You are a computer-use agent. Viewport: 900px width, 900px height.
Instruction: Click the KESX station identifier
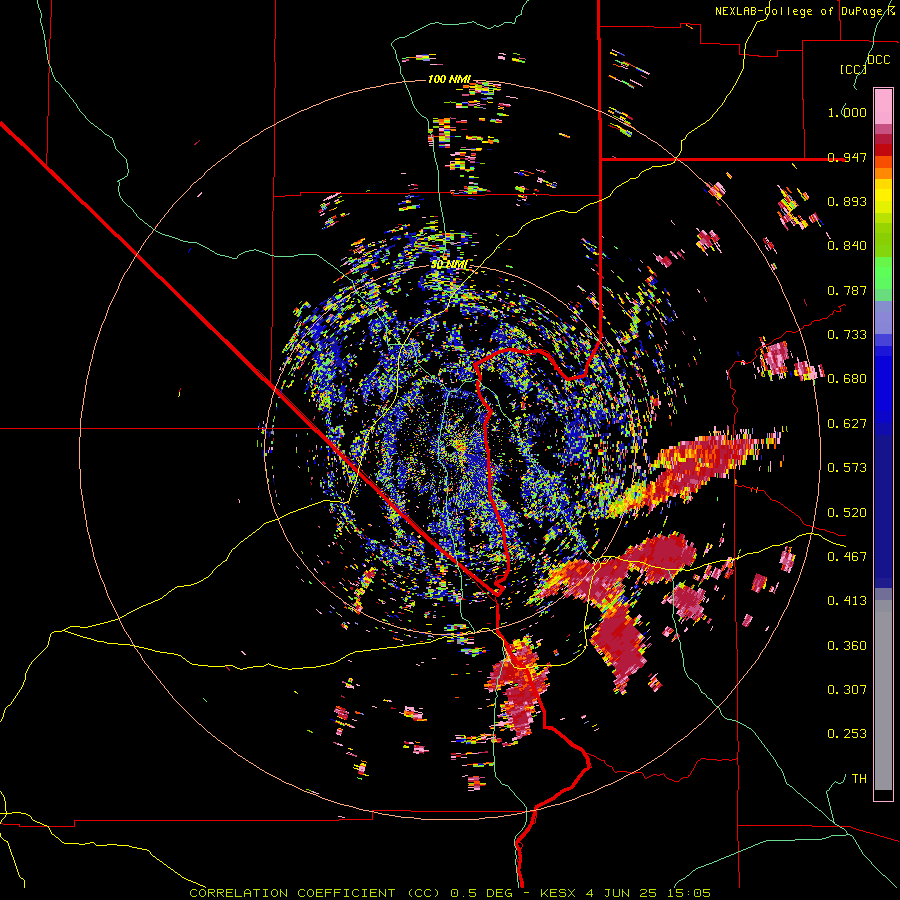click(557, 893)
